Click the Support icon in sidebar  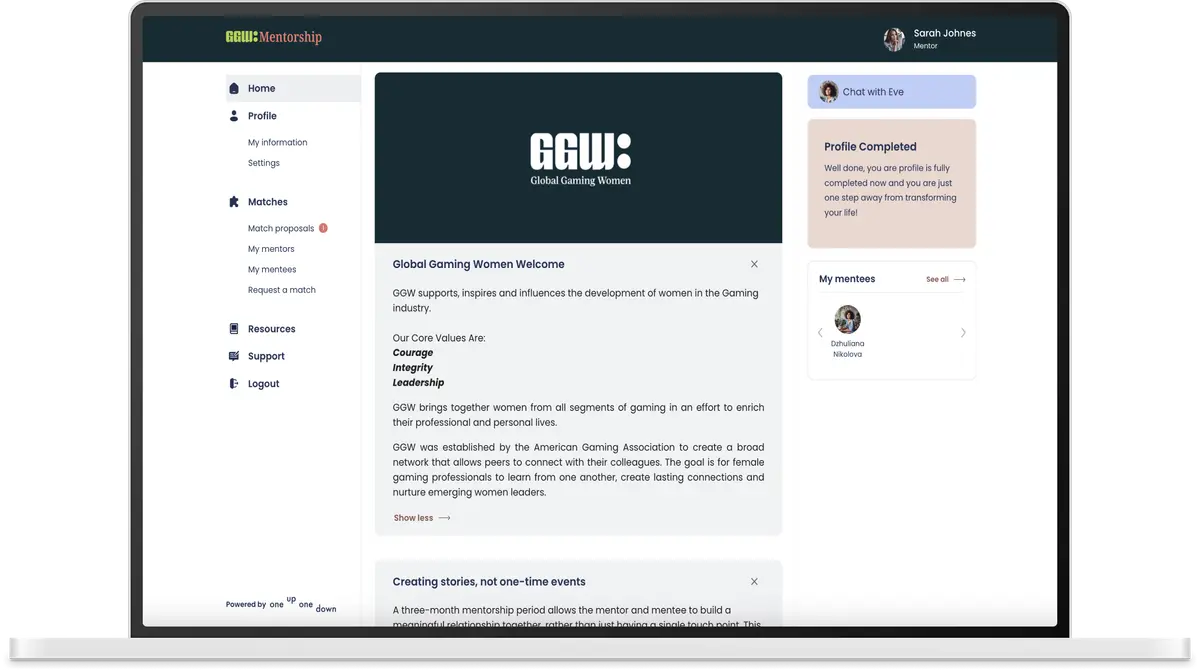click(234, 356)
